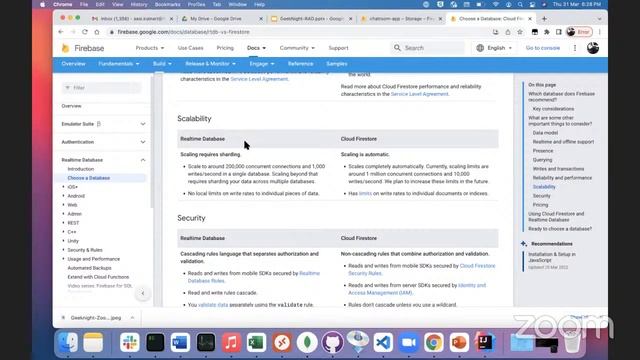This screenshot has width=640, height=360.
Task: Collapse the left sidebar with the arrow button
Action: pyautogui.click(x=142, y=293)
